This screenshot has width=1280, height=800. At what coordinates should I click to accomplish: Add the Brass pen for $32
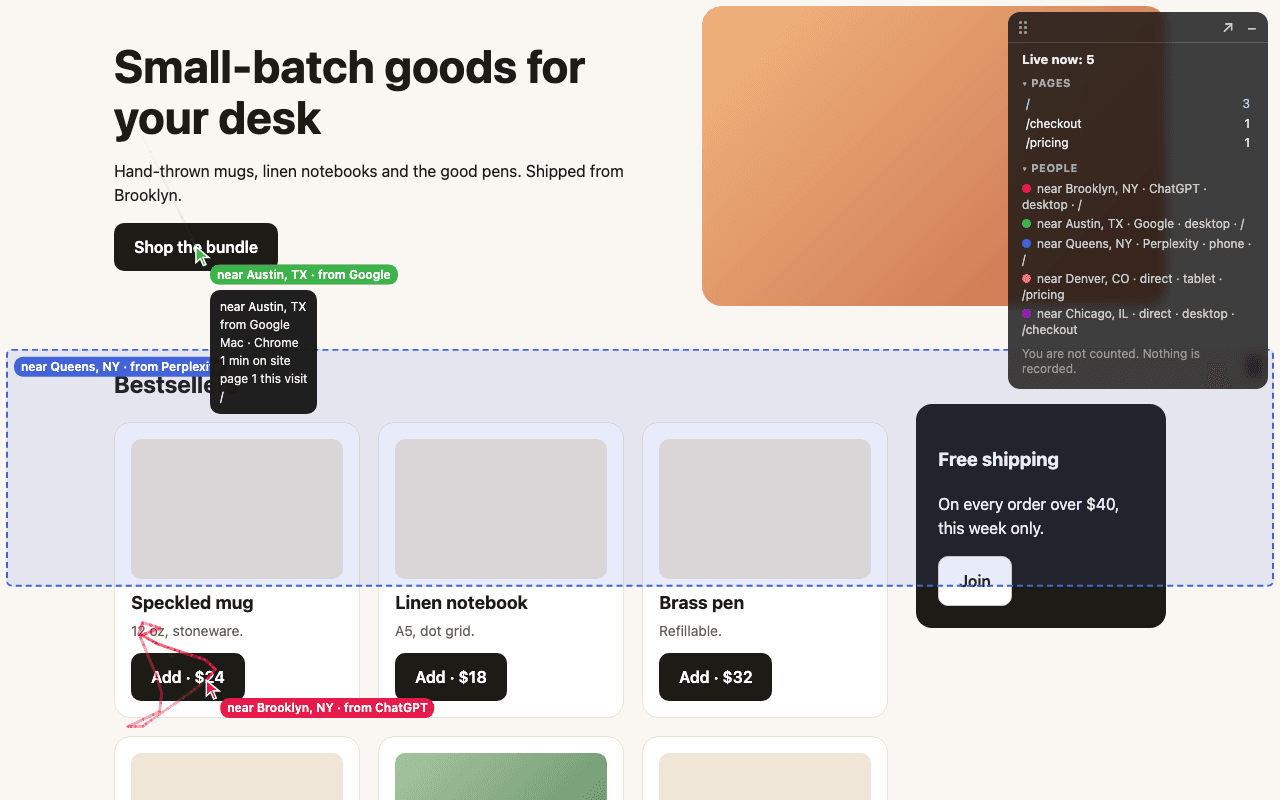click(715, 677)
